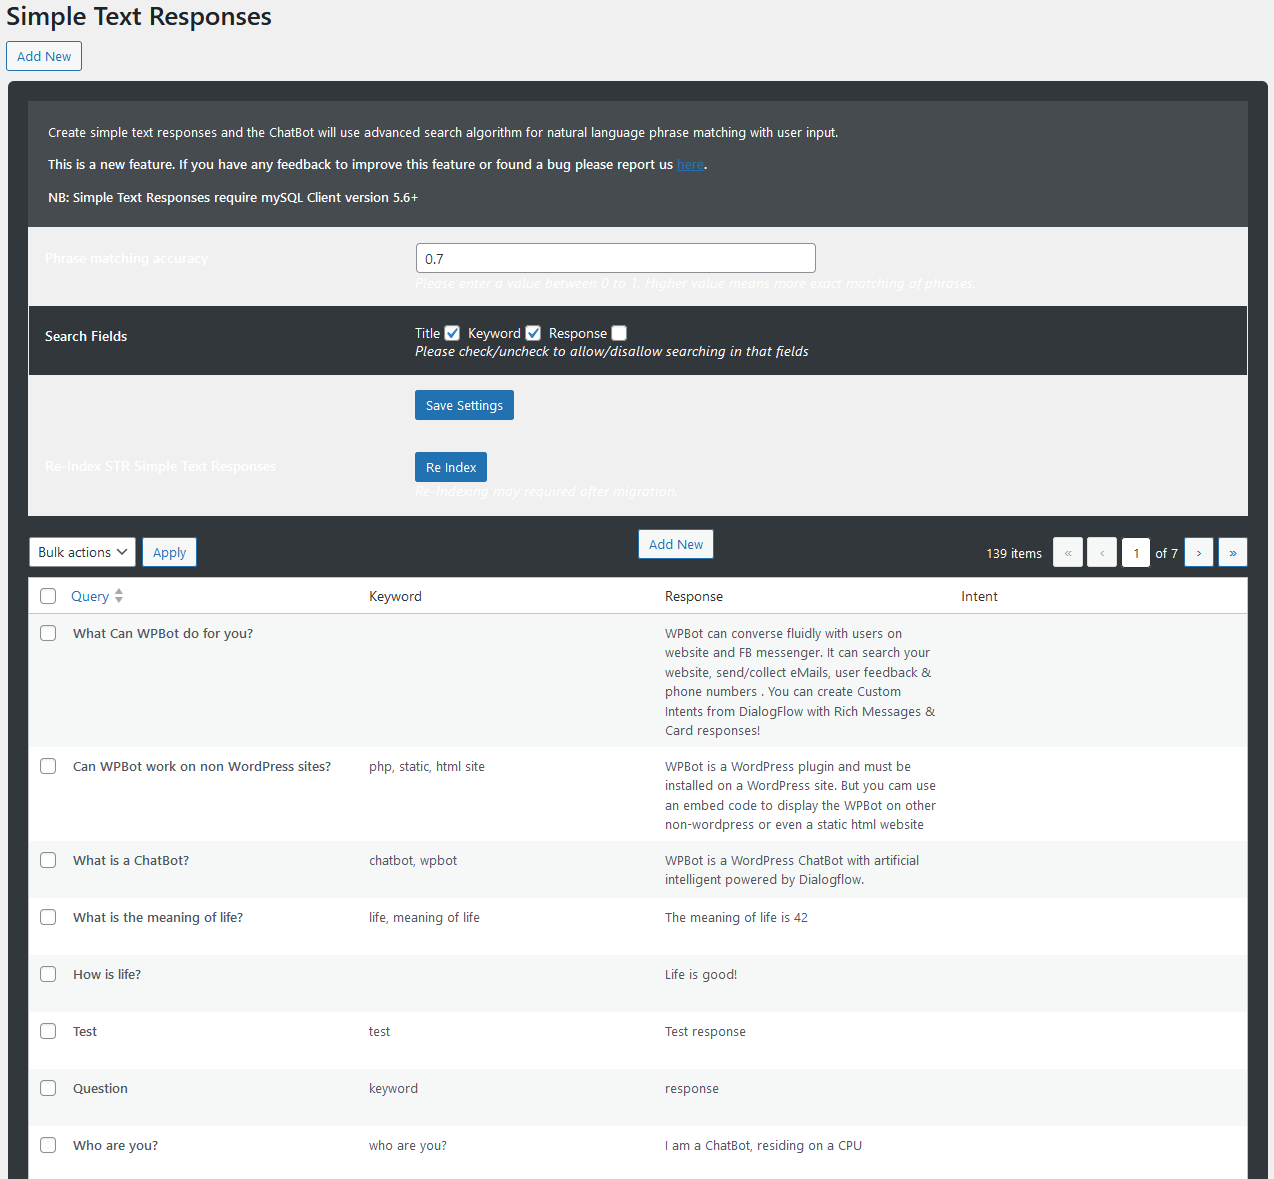Viewport: 1274px width, 1179px height.
Task: Sort the table by the Query column
Action: (90, 595)
